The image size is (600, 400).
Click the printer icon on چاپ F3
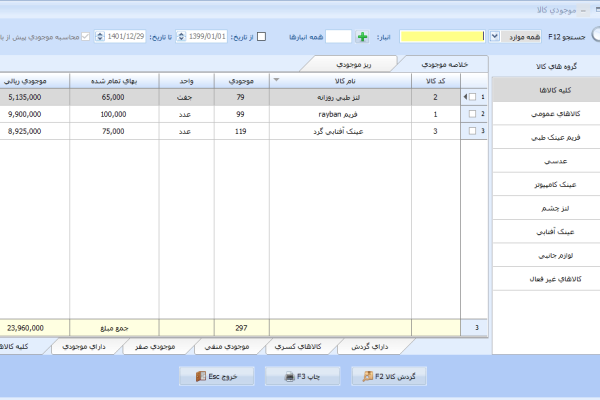tap(290, 377)
